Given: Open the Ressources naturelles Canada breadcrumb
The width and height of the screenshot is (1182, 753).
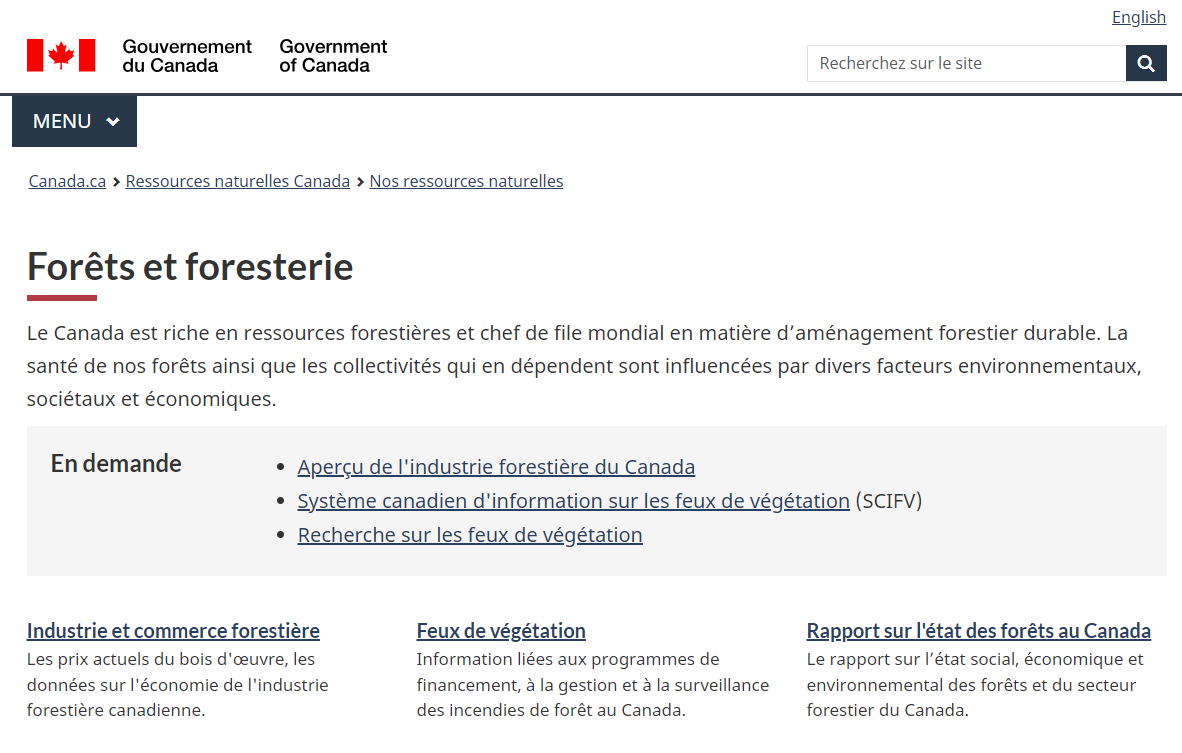Looking at the screenshot, I should [237, 181].
